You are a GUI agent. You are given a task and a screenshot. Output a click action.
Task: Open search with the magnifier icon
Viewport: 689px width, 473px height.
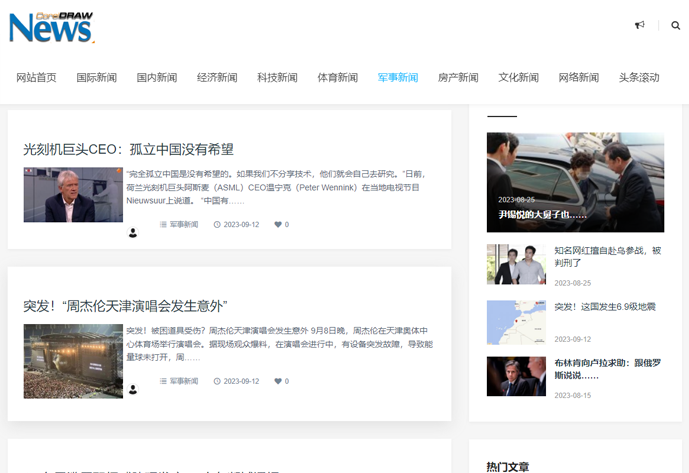[x=676, y=26]
